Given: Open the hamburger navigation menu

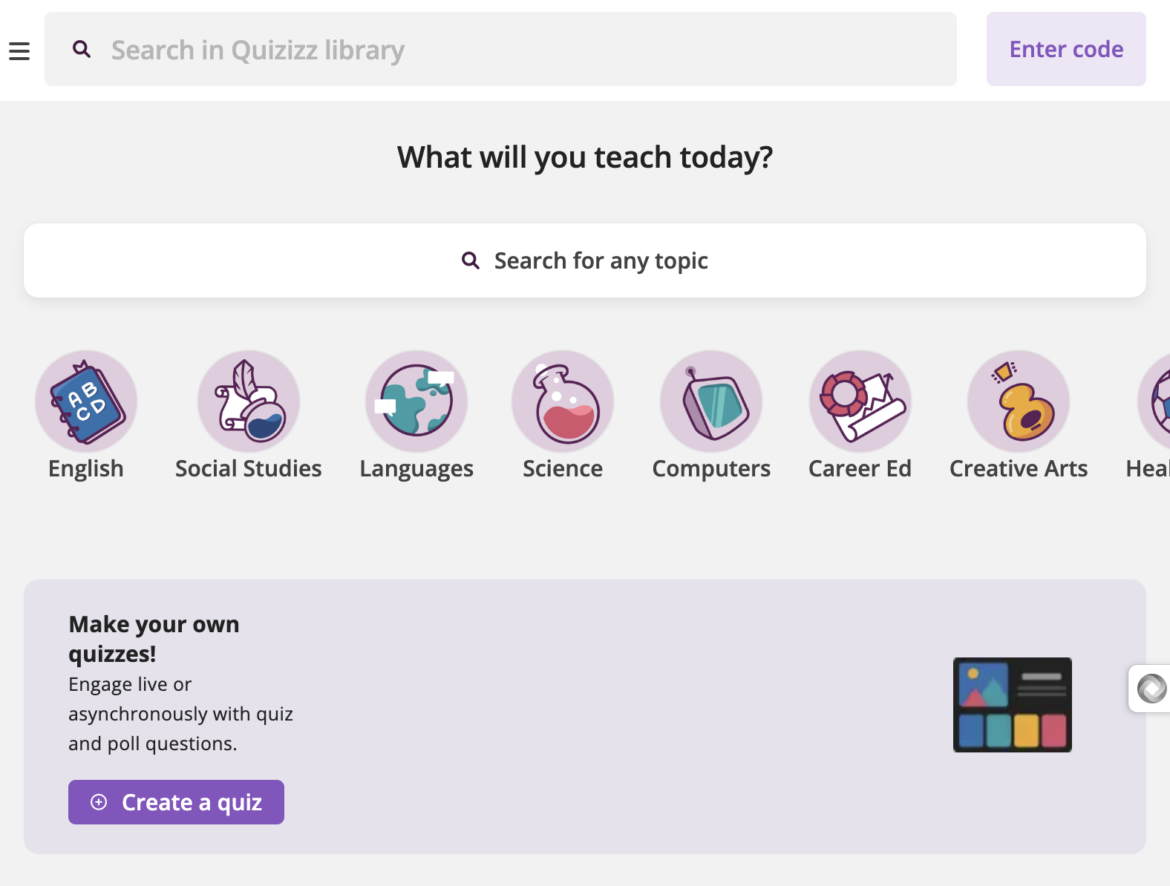Looking at the screenshot, I should tap(19, 50).
